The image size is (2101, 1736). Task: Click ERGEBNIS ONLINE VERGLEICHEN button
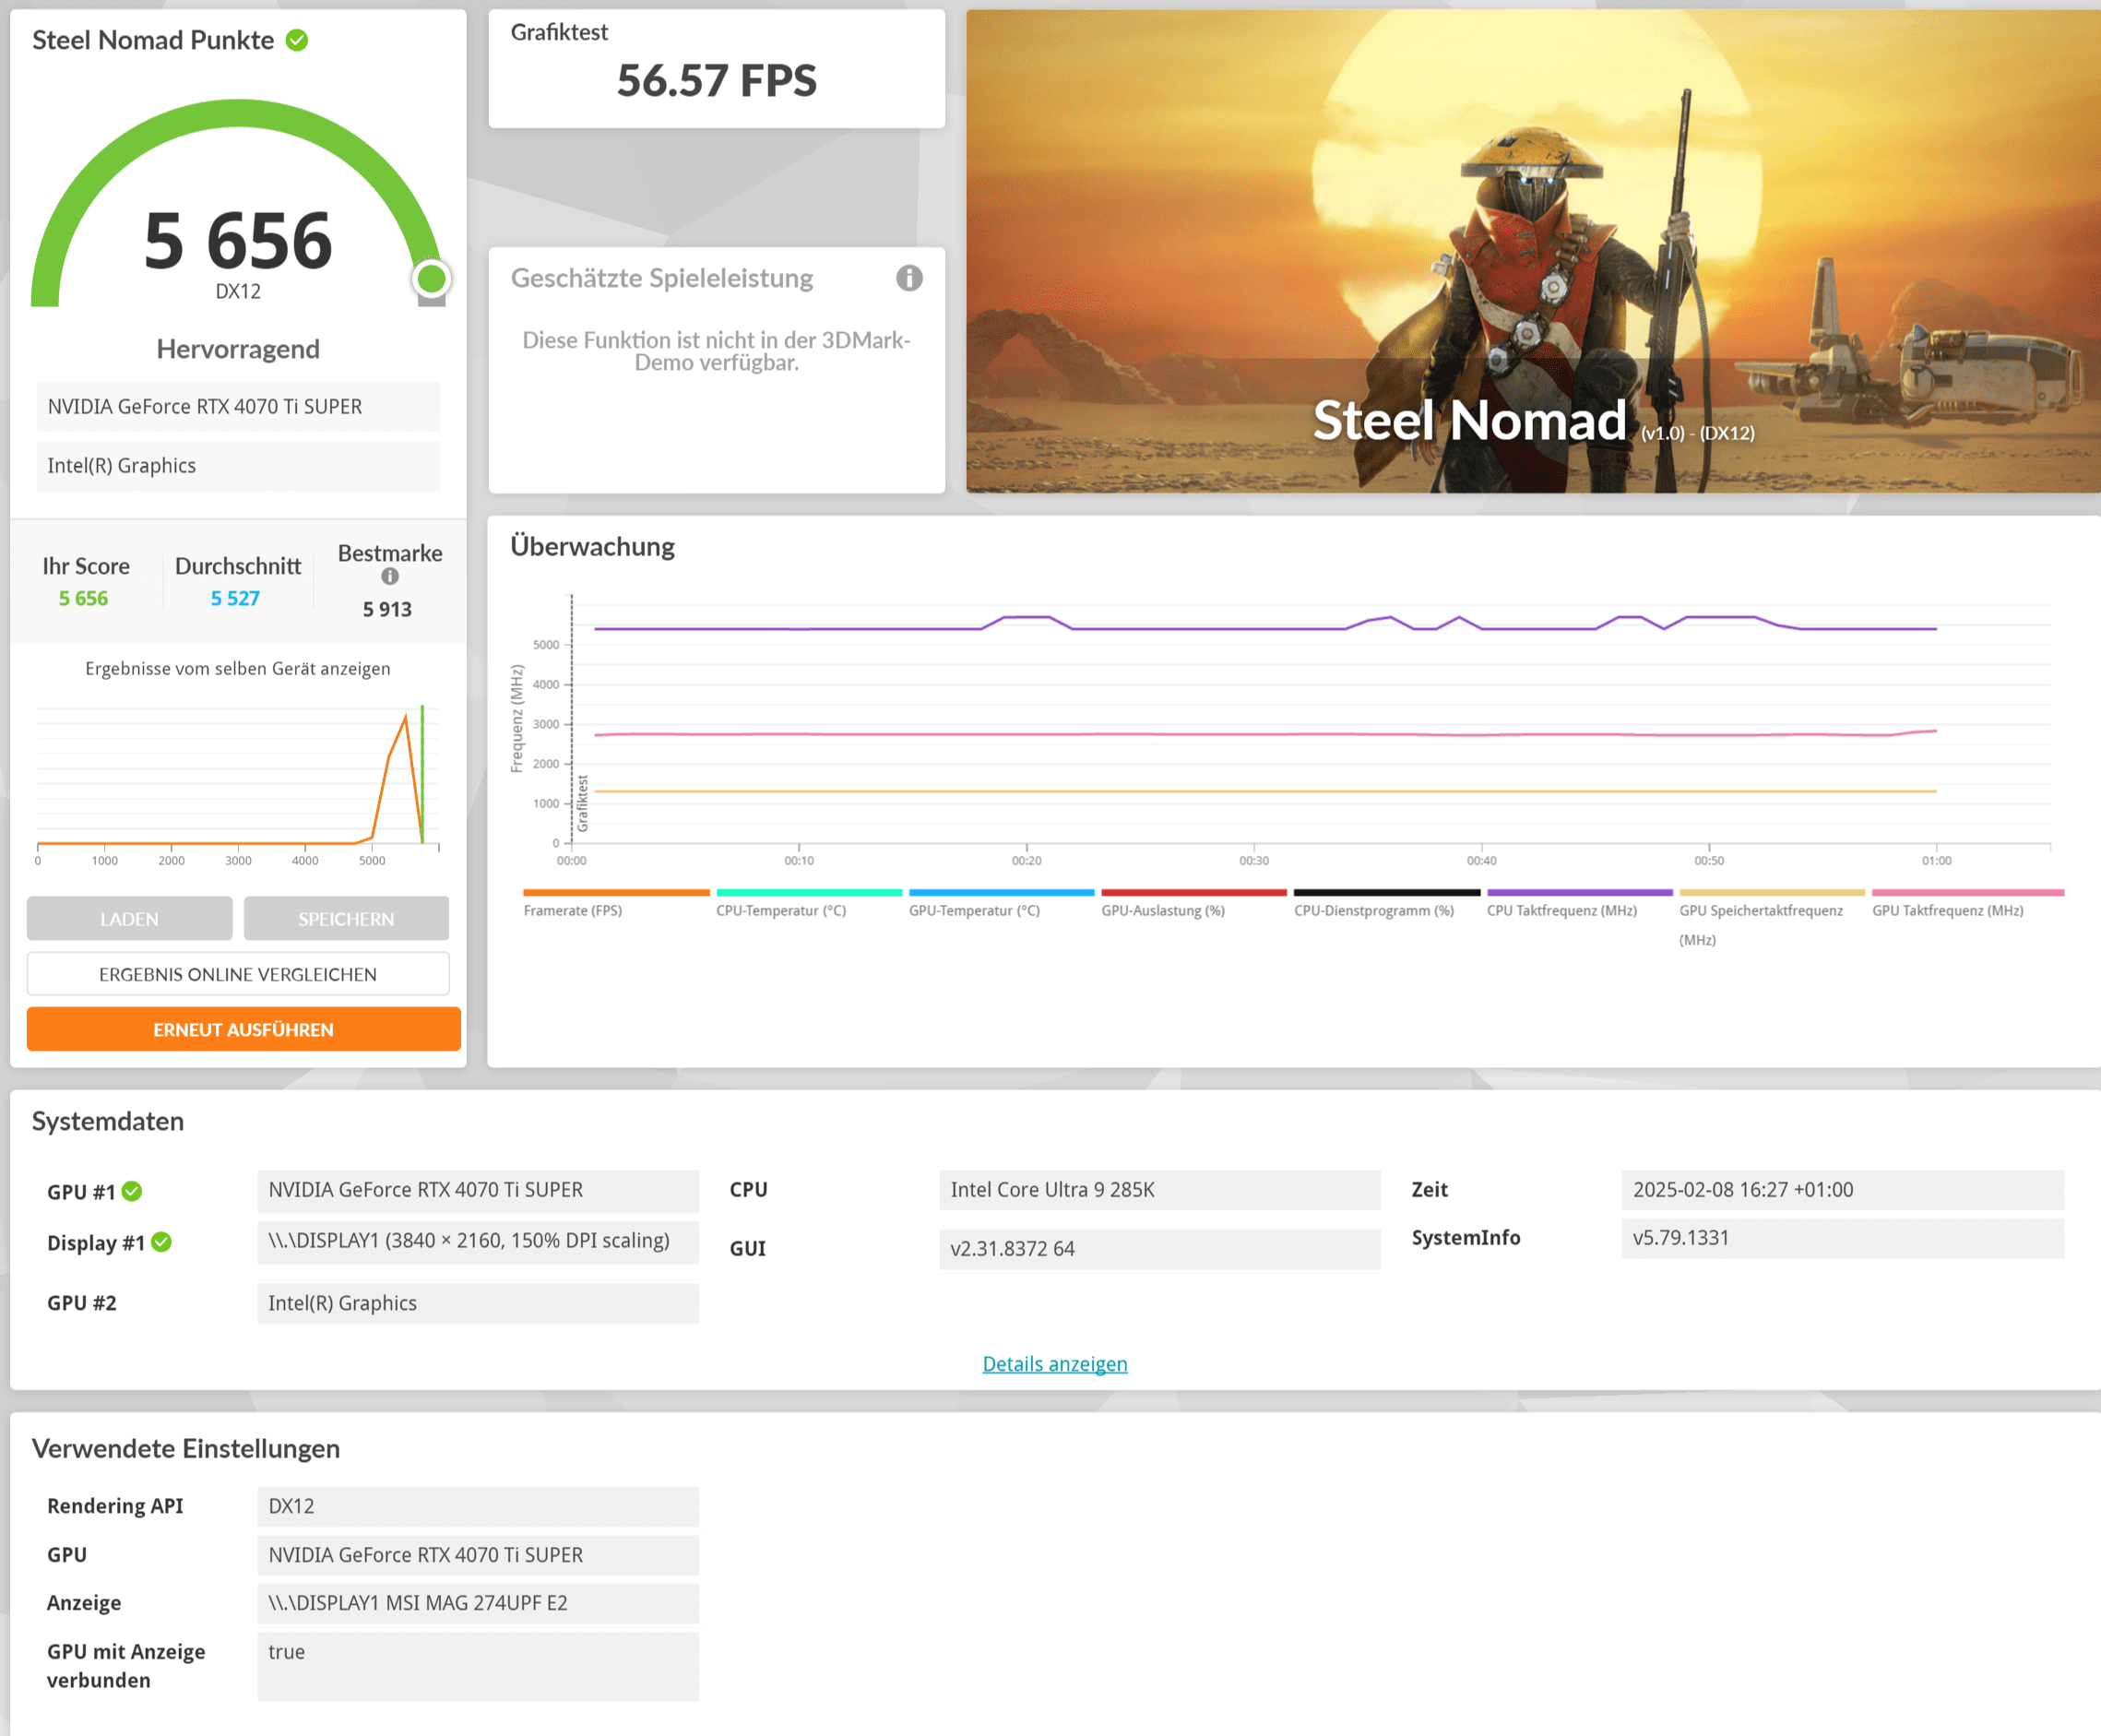(x=238, y=974)
